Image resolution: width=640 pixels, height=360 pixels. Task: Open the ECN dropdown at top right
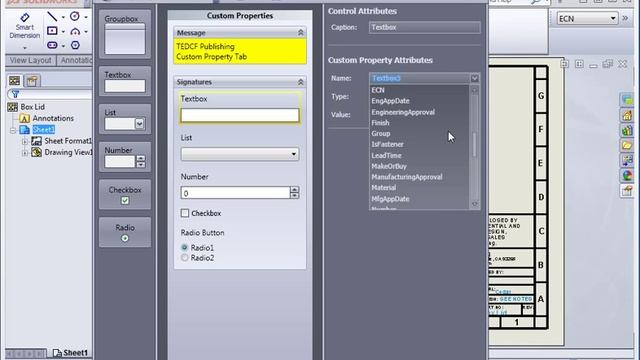coord(613,18)
